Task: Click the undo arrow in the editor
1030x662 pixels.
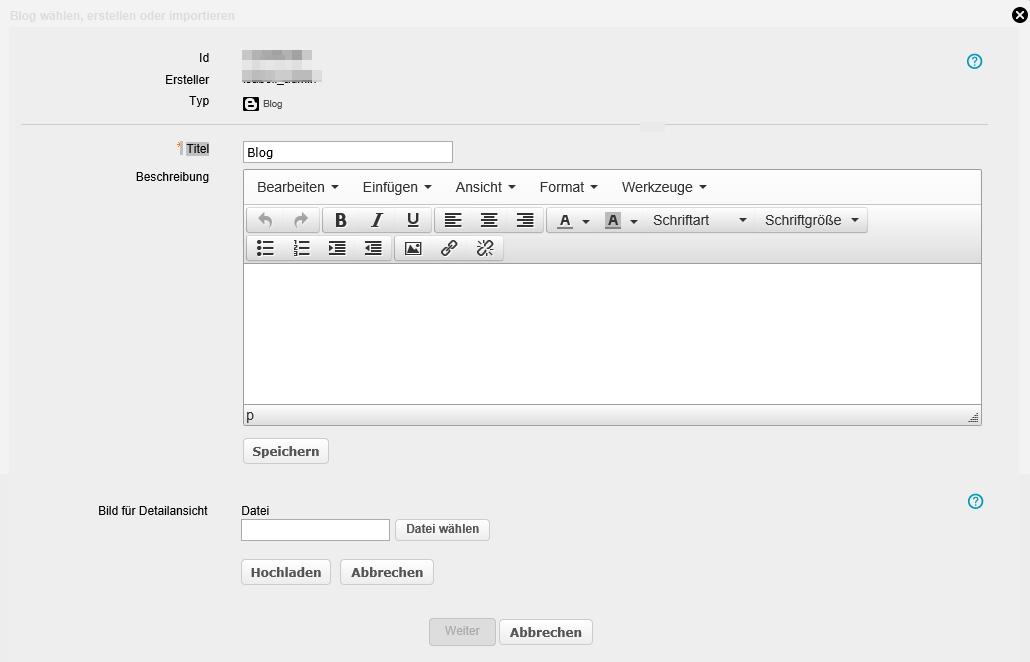Action: click(266, 220)
